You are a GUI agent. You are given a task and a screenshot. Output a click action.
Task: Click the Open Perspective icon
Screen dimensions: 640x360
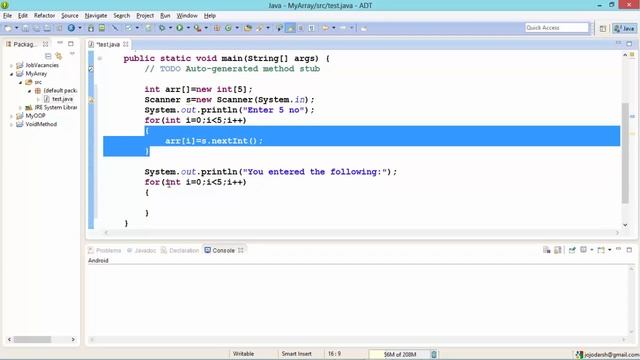pos(603,29)
